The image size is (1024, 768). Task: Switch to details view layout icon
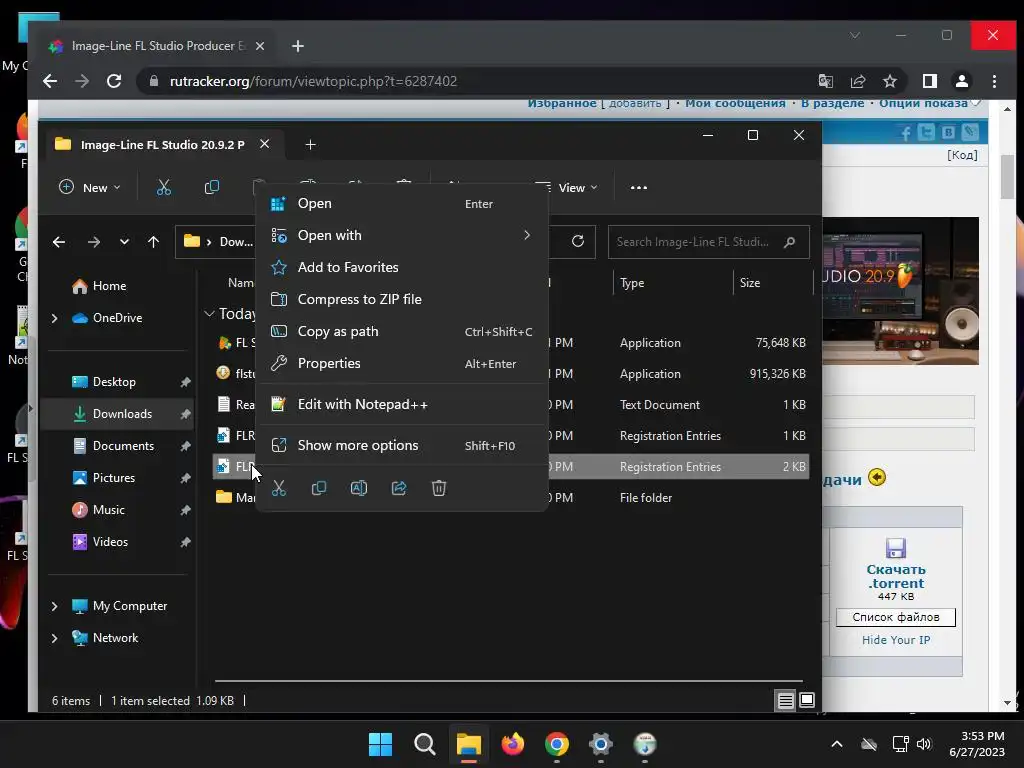(786, 701)
